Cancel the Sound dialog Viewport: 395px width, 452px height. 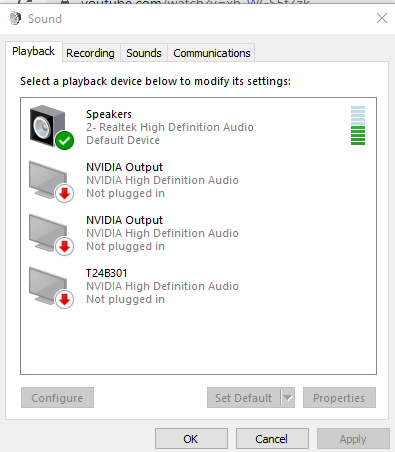click(272, 439)
